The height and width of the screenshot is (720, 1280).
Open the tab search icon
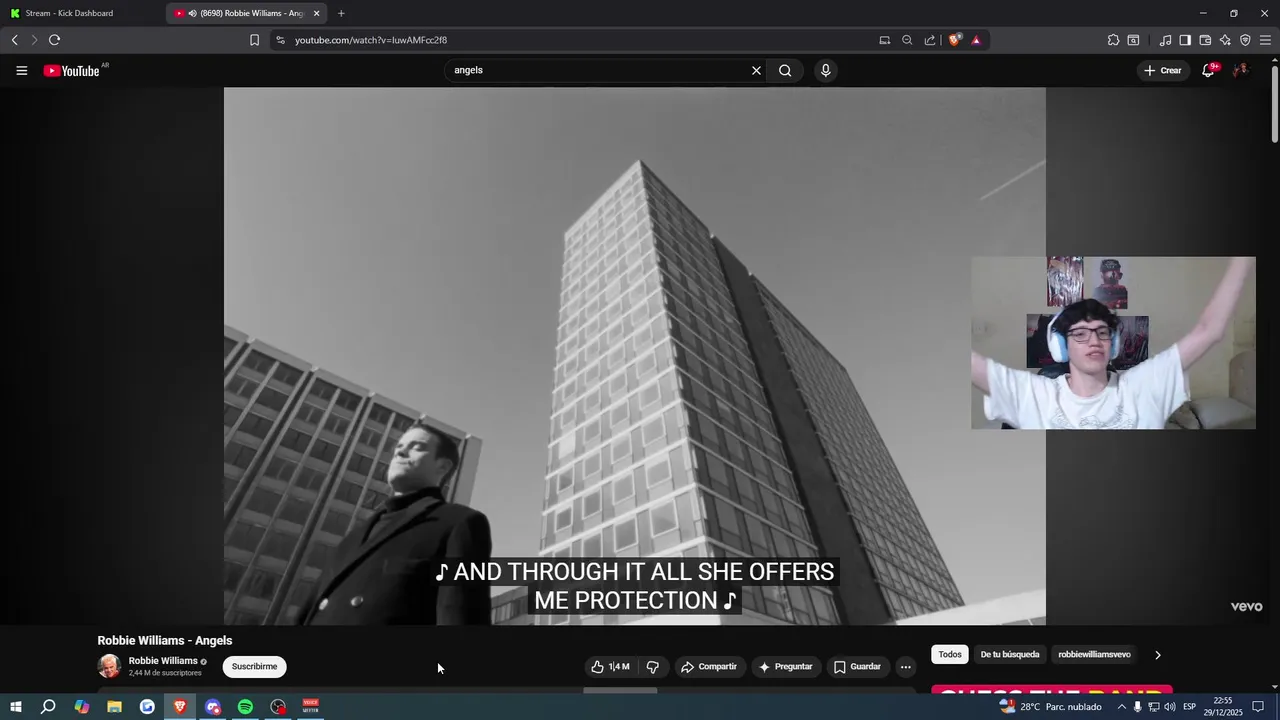coord(1133,40)
